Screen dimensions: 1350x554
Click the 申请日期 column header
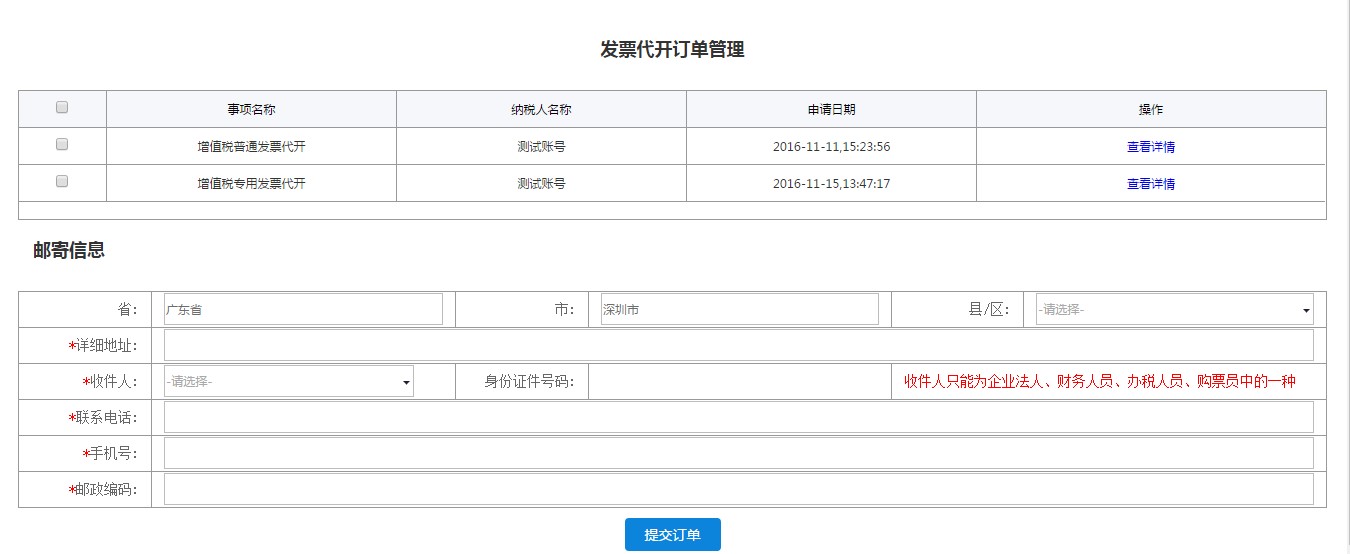click(831, 110)
